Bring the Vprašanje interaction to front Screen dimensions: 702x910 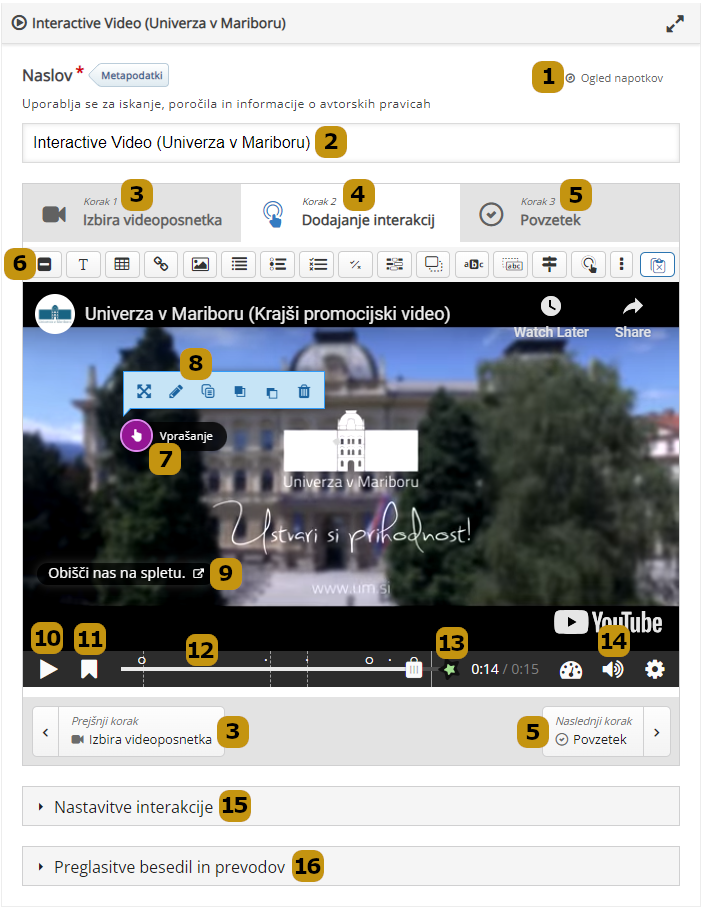[240, 392]
